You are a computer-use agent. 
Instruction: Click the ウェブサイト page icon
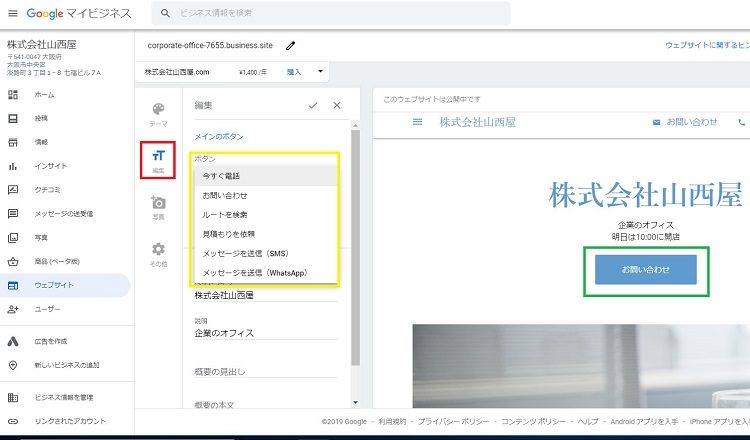coord(13,286)
